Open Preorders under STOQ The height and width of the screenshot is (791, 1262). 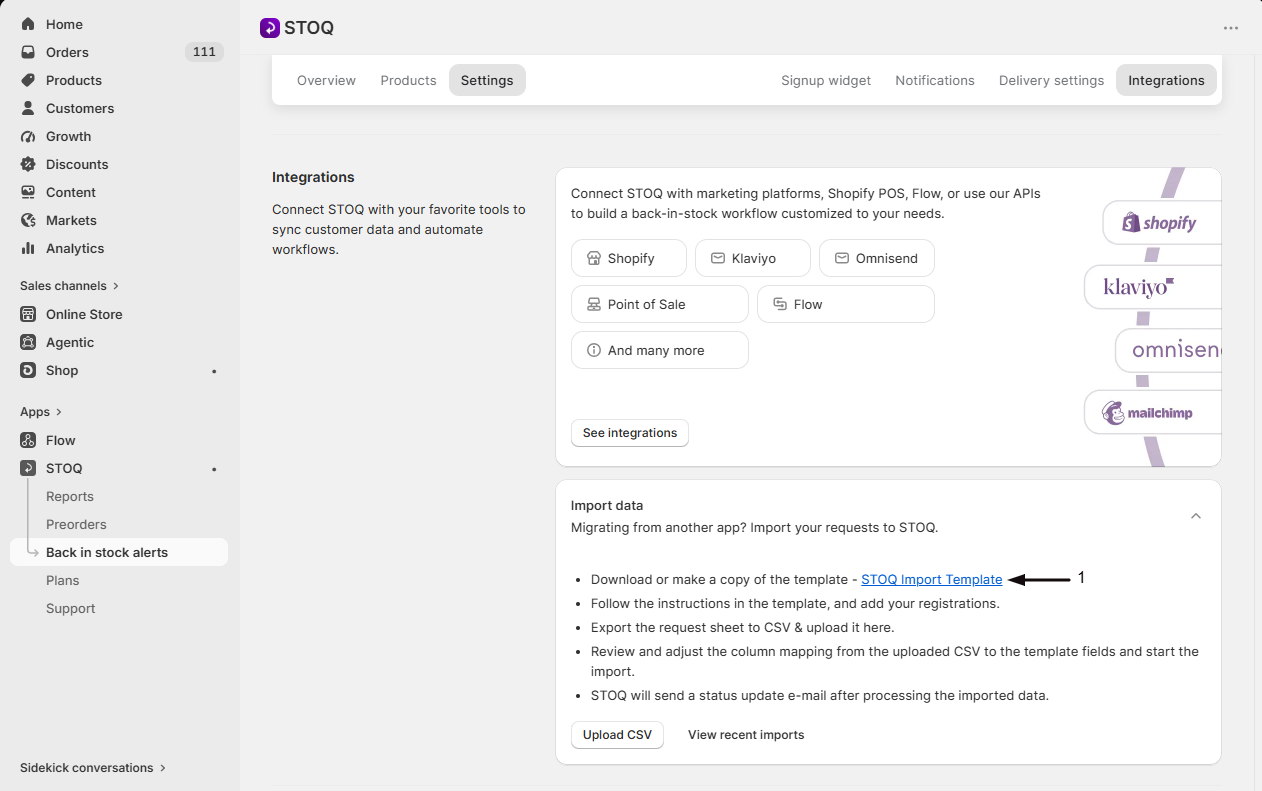[76, 524]
